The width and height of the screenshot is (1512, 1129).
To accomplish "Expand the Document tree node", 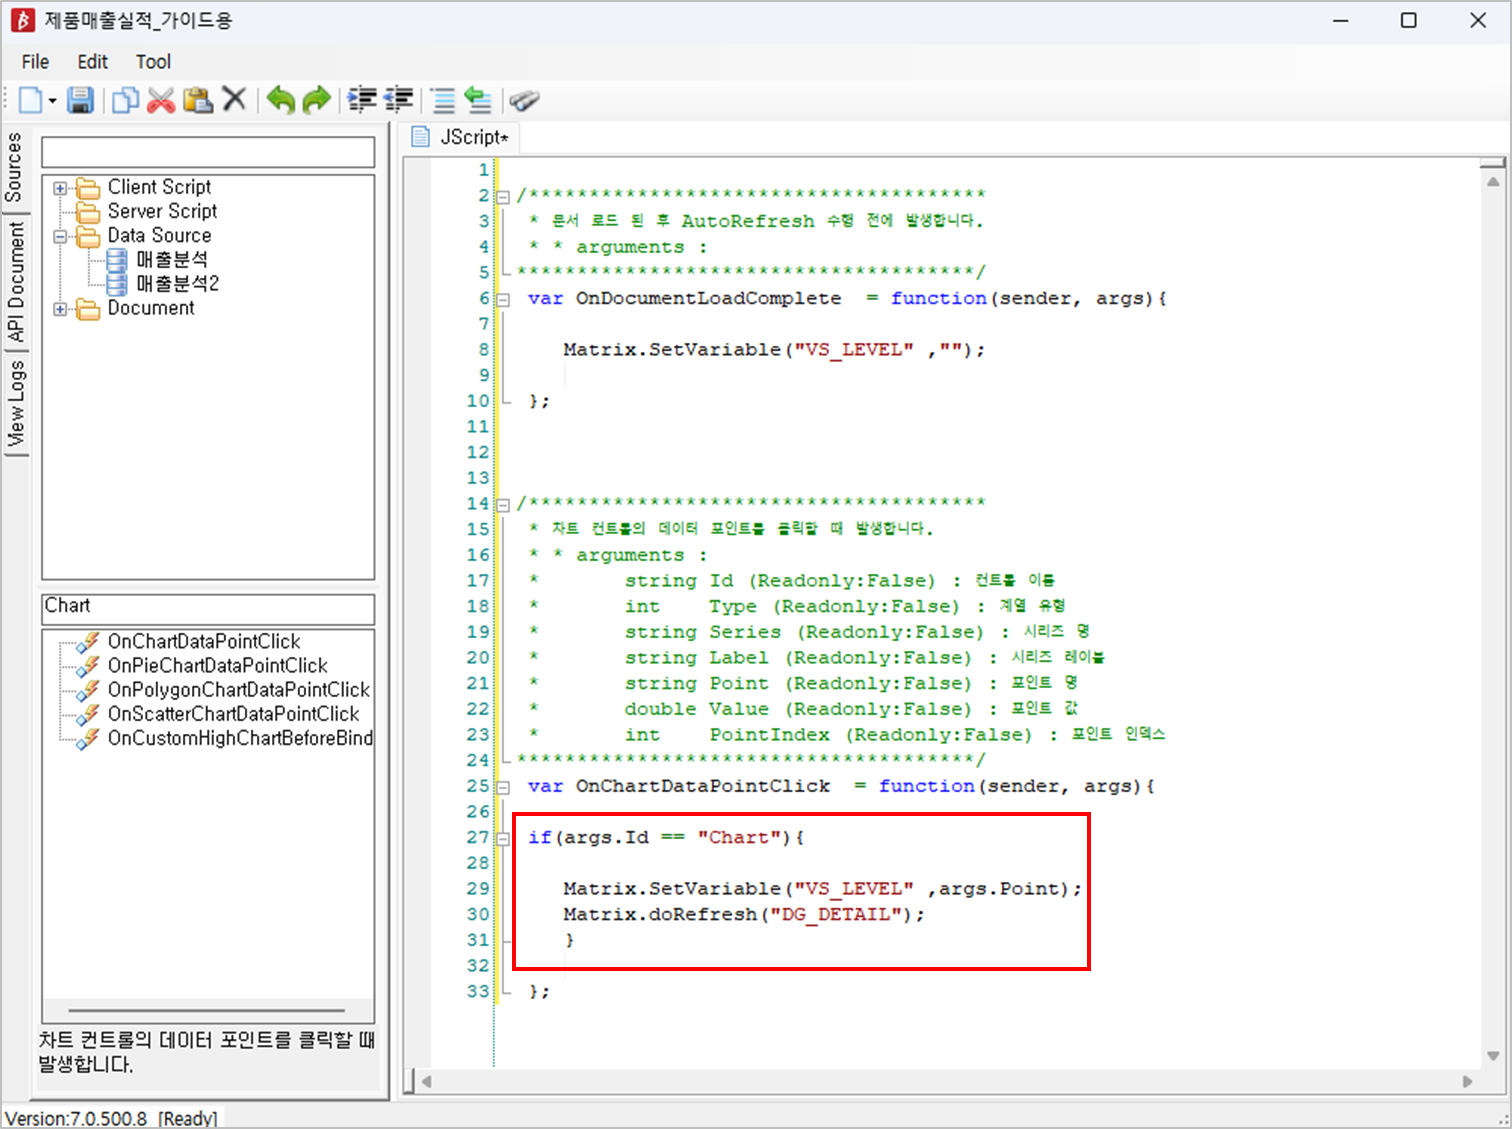I will 60,309.
